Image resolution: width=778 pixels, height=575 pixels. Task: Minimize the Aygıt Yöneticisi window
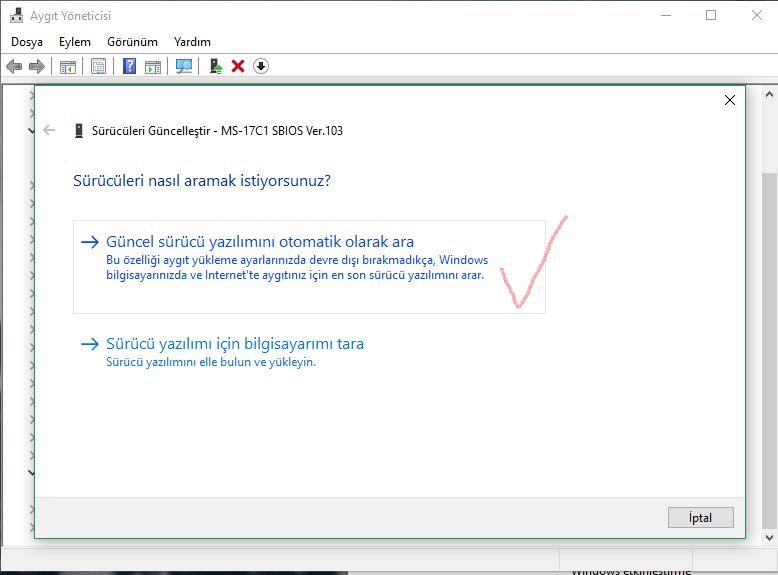pyautogui.click(x=666, y=15)
